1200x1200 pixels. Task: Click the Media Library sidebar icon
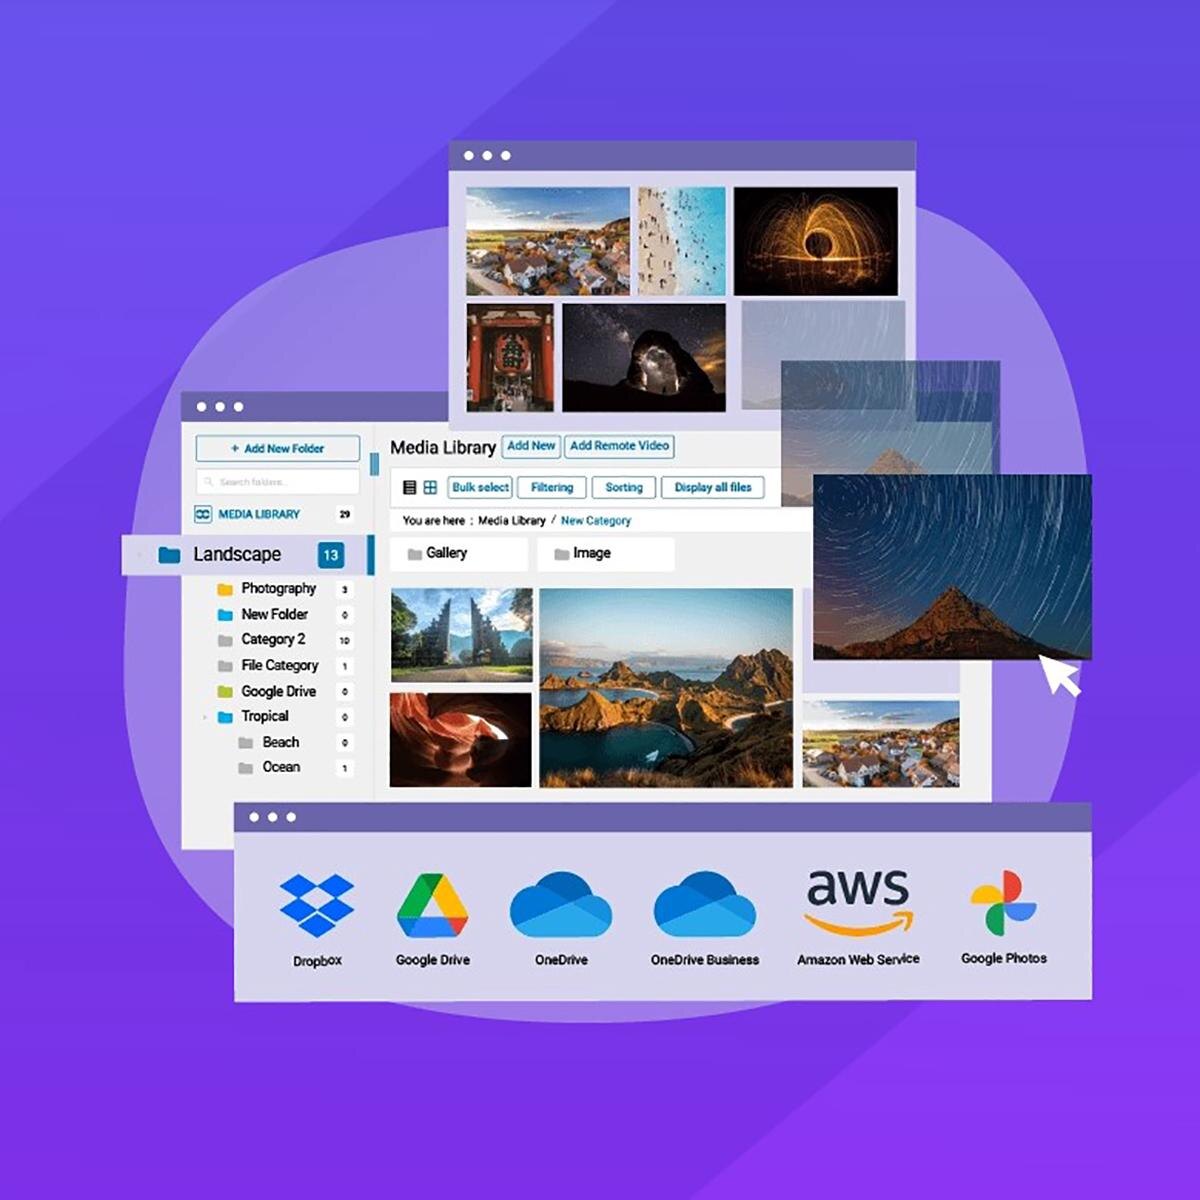pos(203,514)
